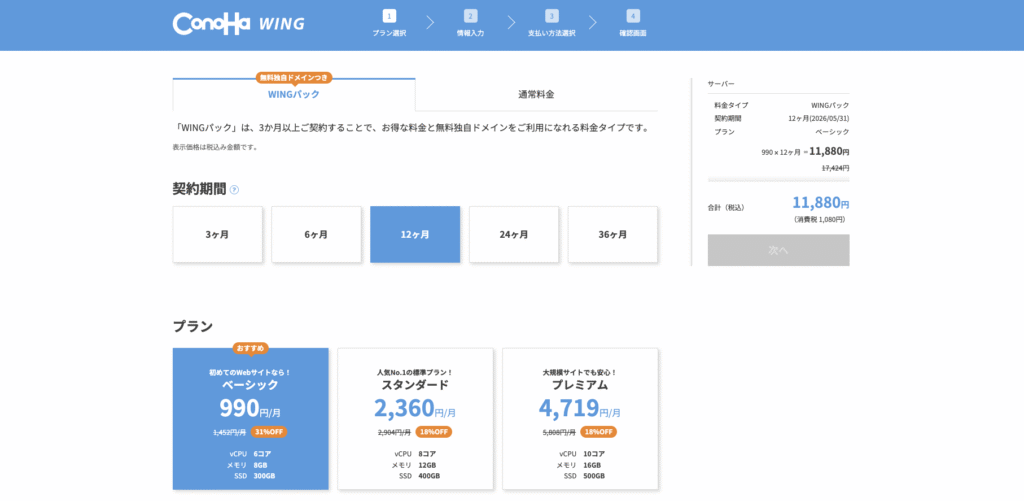Click the おすすめ badge on ベーシック

[x=251, y=347]
